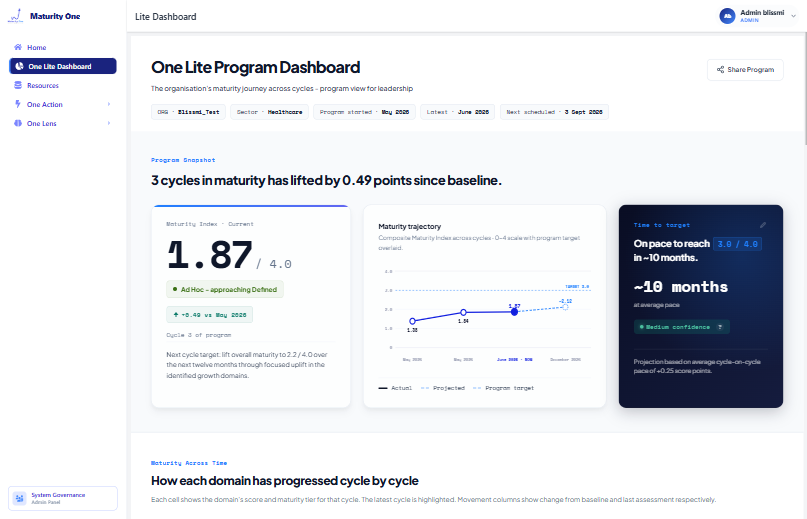
Task: Open the Medium confidence help question mark
Action: (720, 327)
